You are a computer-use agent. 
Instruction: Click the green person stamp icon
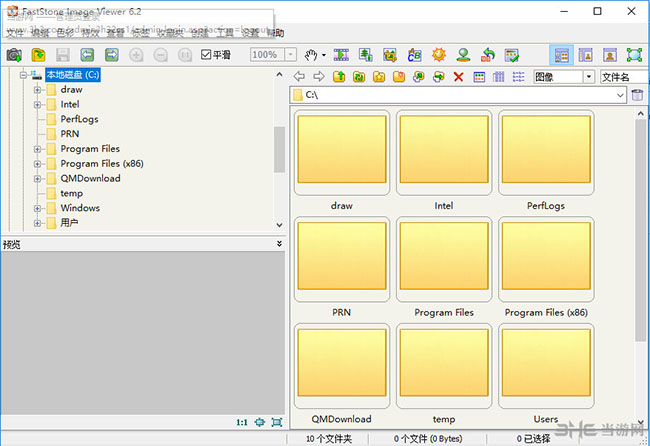463,55
